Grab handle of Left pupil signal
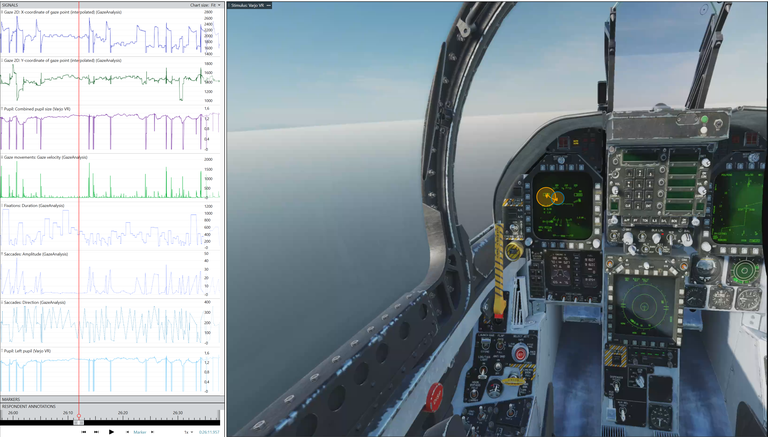Image resolution: width=768 pixels, height=437 pixels. (x=1, y=351)
